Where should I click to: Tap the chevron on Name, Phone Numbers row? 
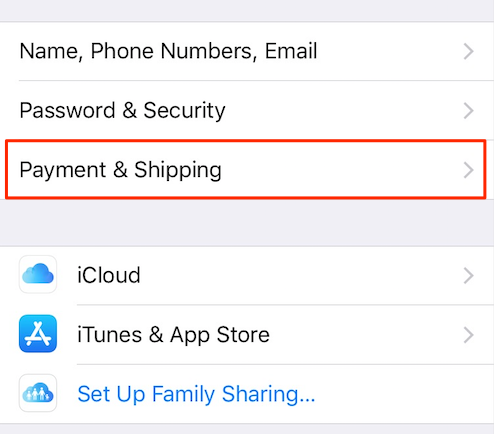point(469,51)
